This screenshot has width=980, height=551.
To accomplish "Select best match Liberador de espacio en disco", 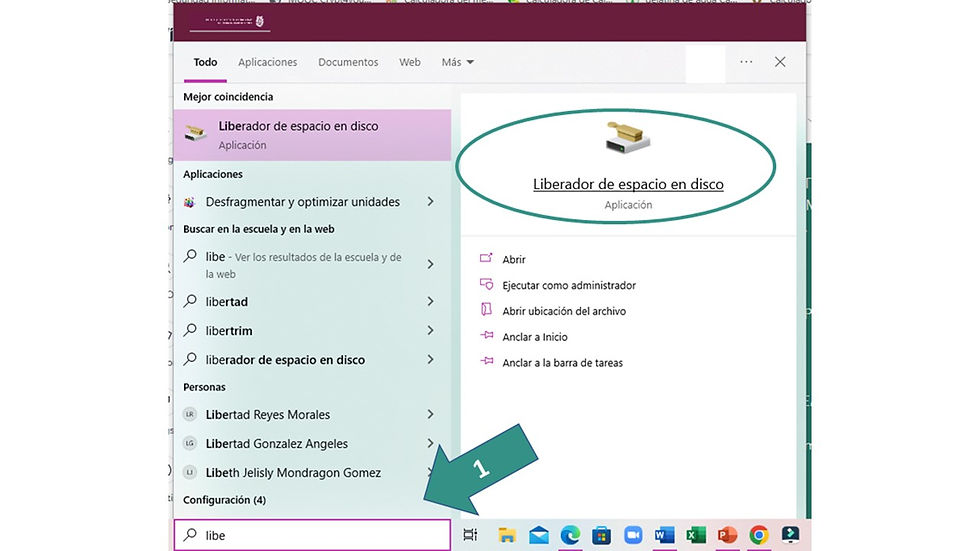I will tap(312, 135).
